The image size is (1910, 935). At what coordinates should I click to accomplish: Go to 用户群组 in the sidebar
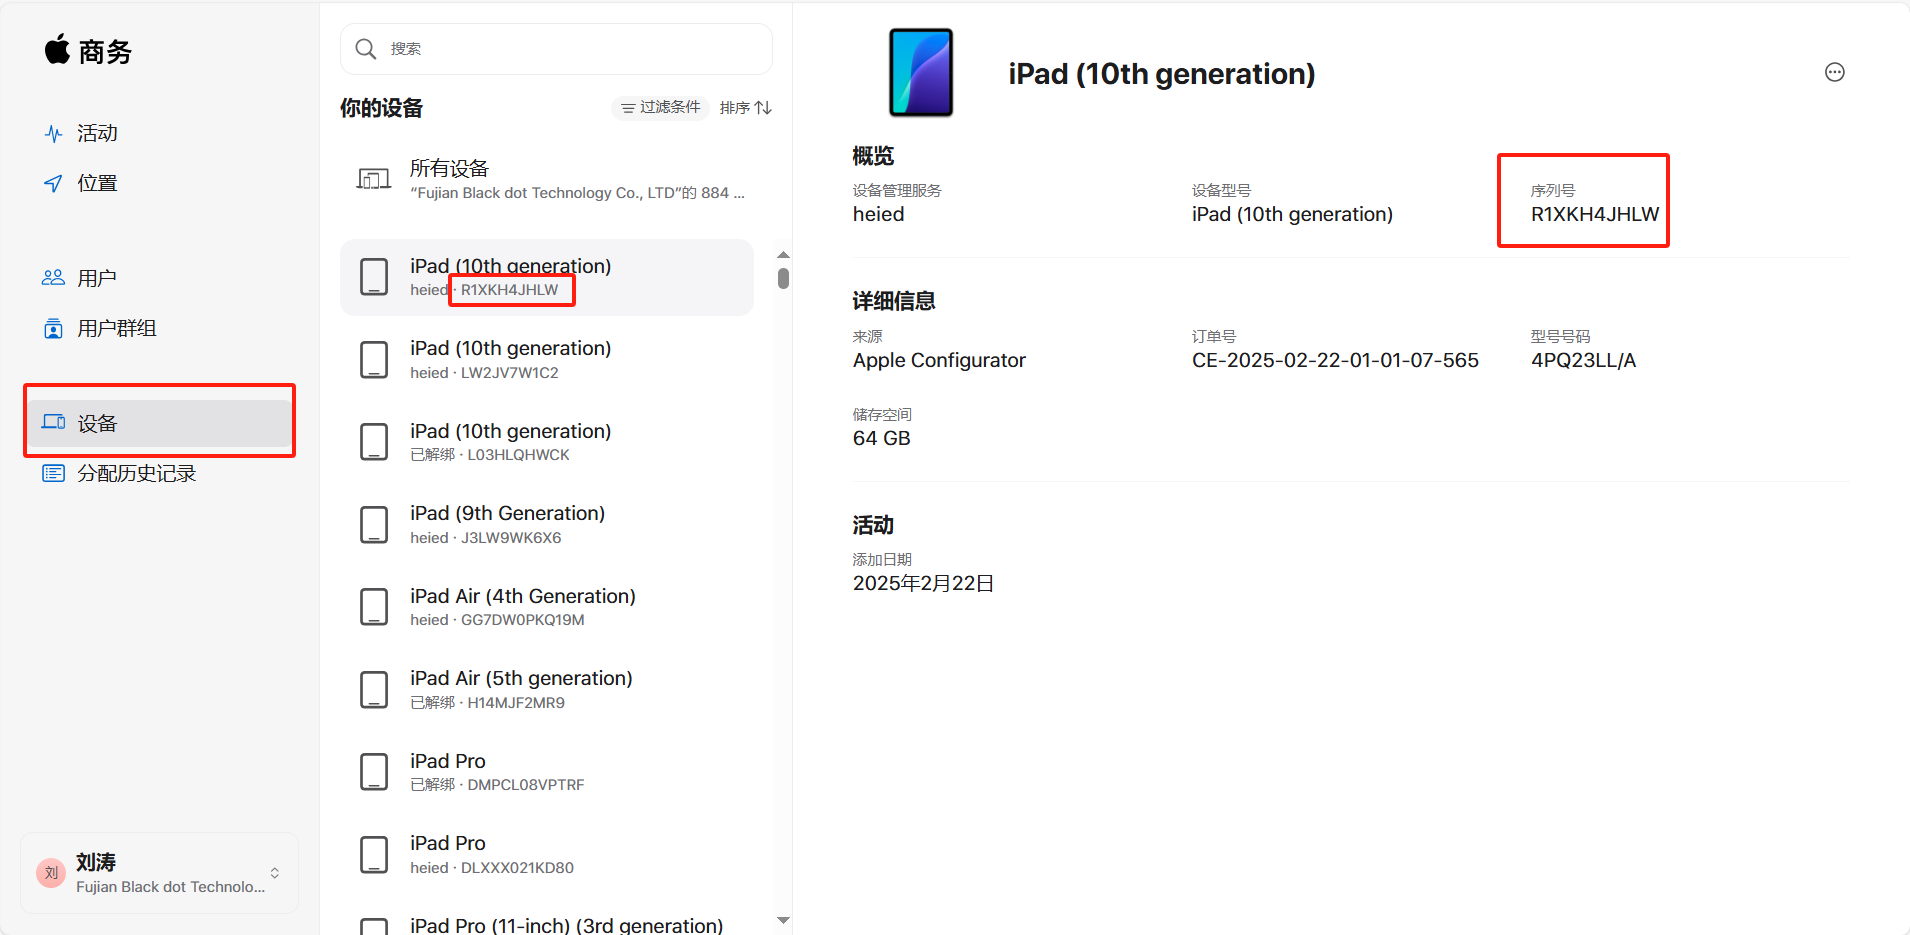tap(117, 328)
